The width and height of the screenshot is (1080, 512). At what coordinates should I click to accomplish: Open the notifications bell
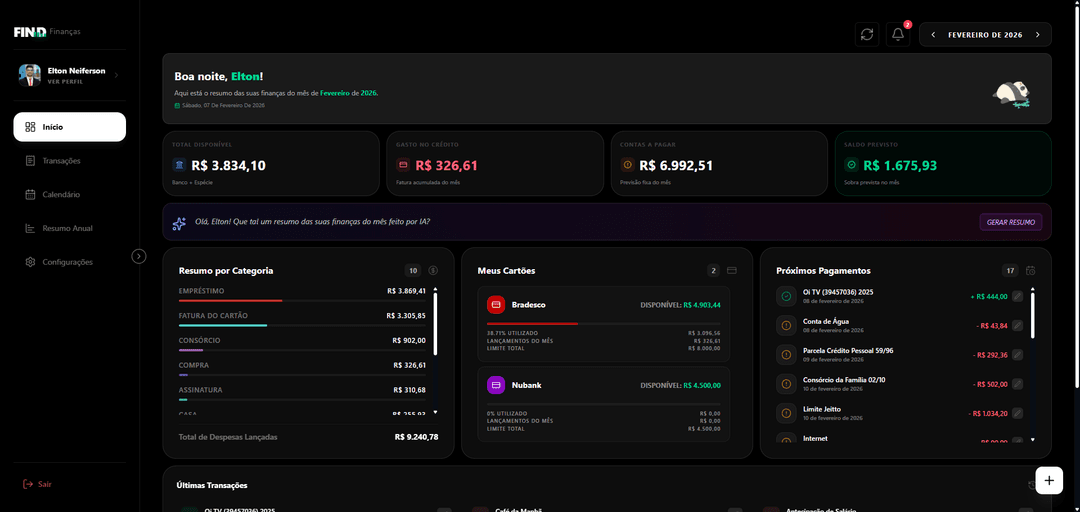(x=897, y=34)
